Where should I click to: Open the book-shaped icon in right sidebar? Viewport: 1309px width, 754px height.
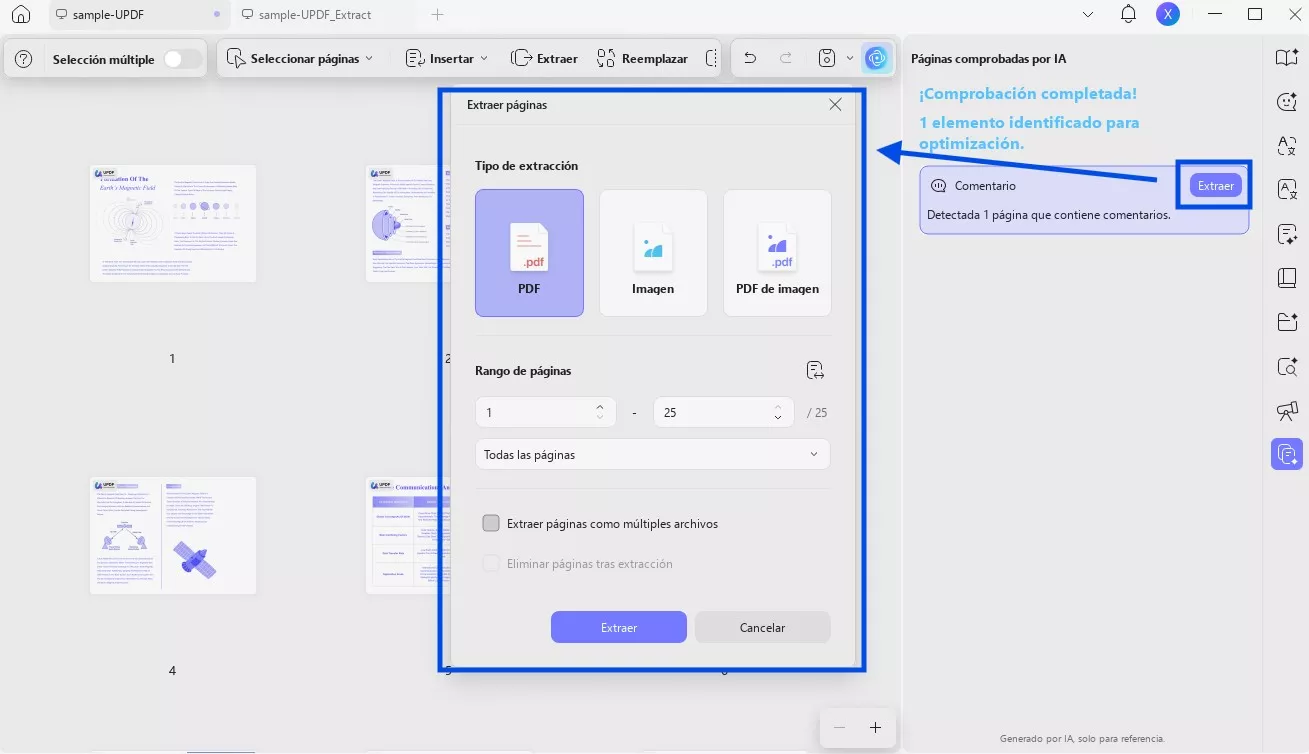coord(1287,278)
